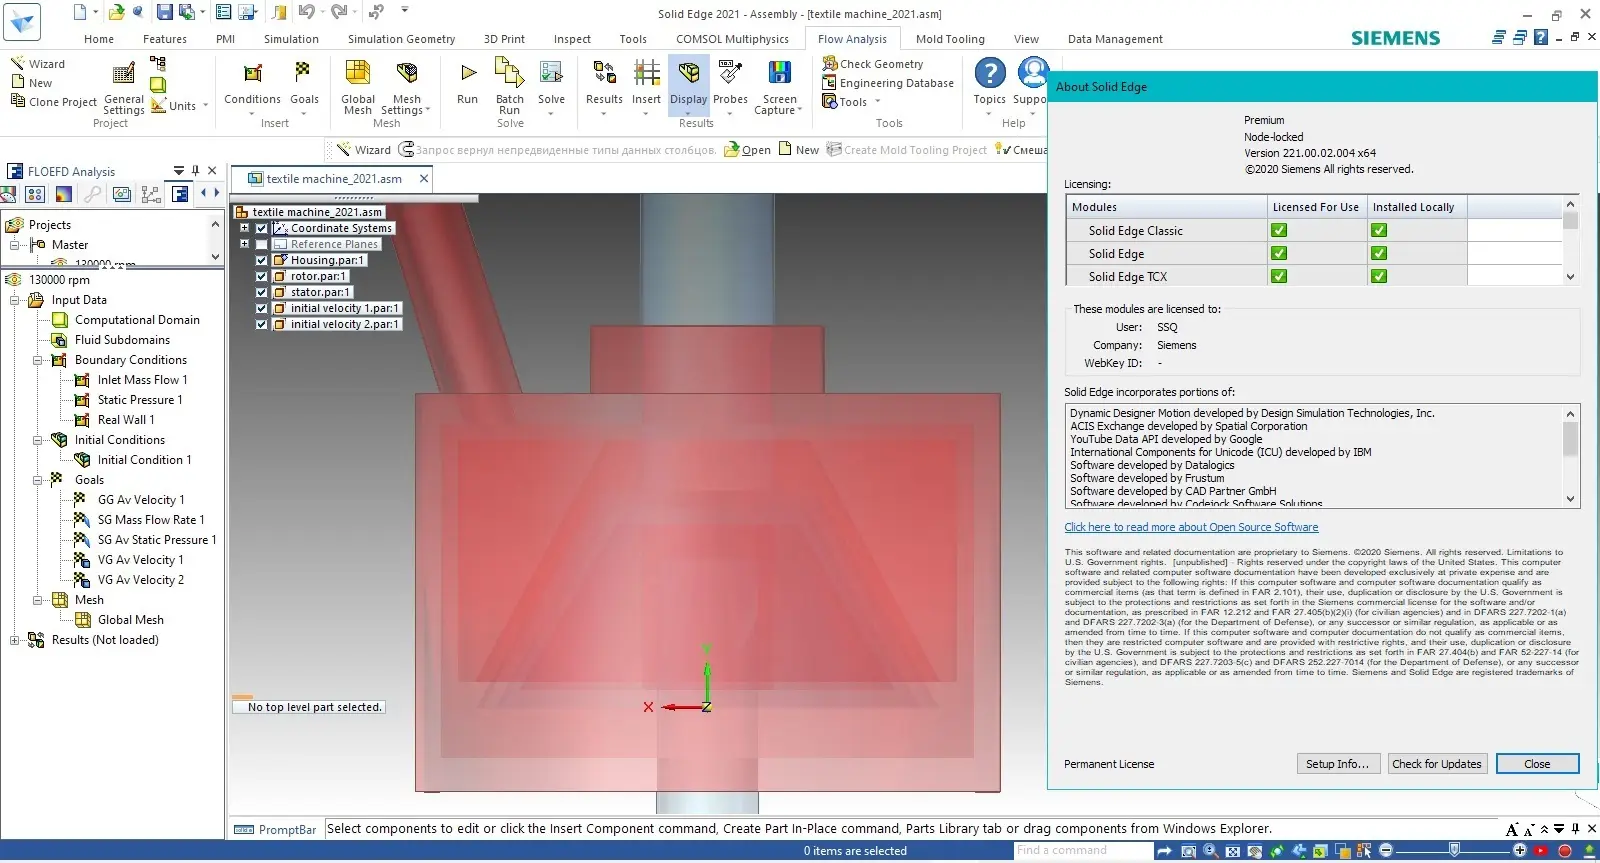Expand Results (Not loaded) node
The width and height of the screenshot is (1600, 863).
pyautogui.click(x=14, y=640)
